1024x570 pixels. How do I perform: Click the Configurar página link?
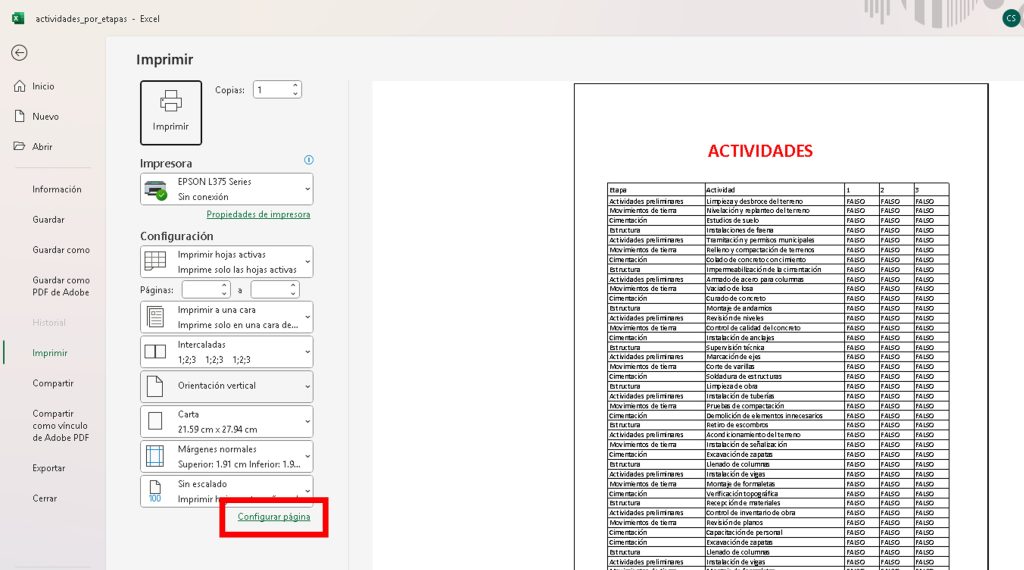[x=274, y=517]
